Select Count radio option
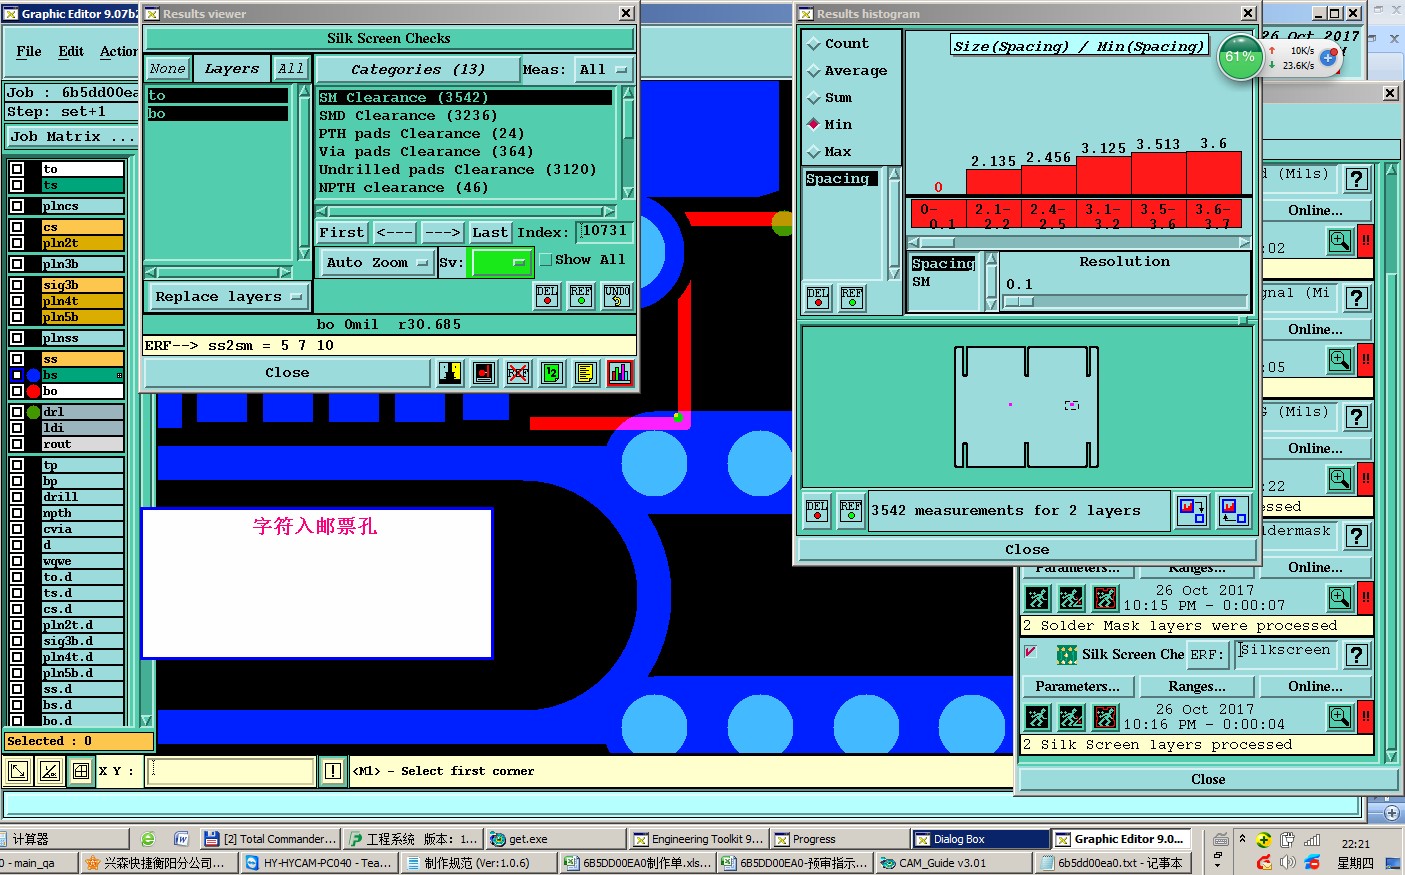Image resolution: width=1405 pixels, height=875 pixels. click(814, 44)
